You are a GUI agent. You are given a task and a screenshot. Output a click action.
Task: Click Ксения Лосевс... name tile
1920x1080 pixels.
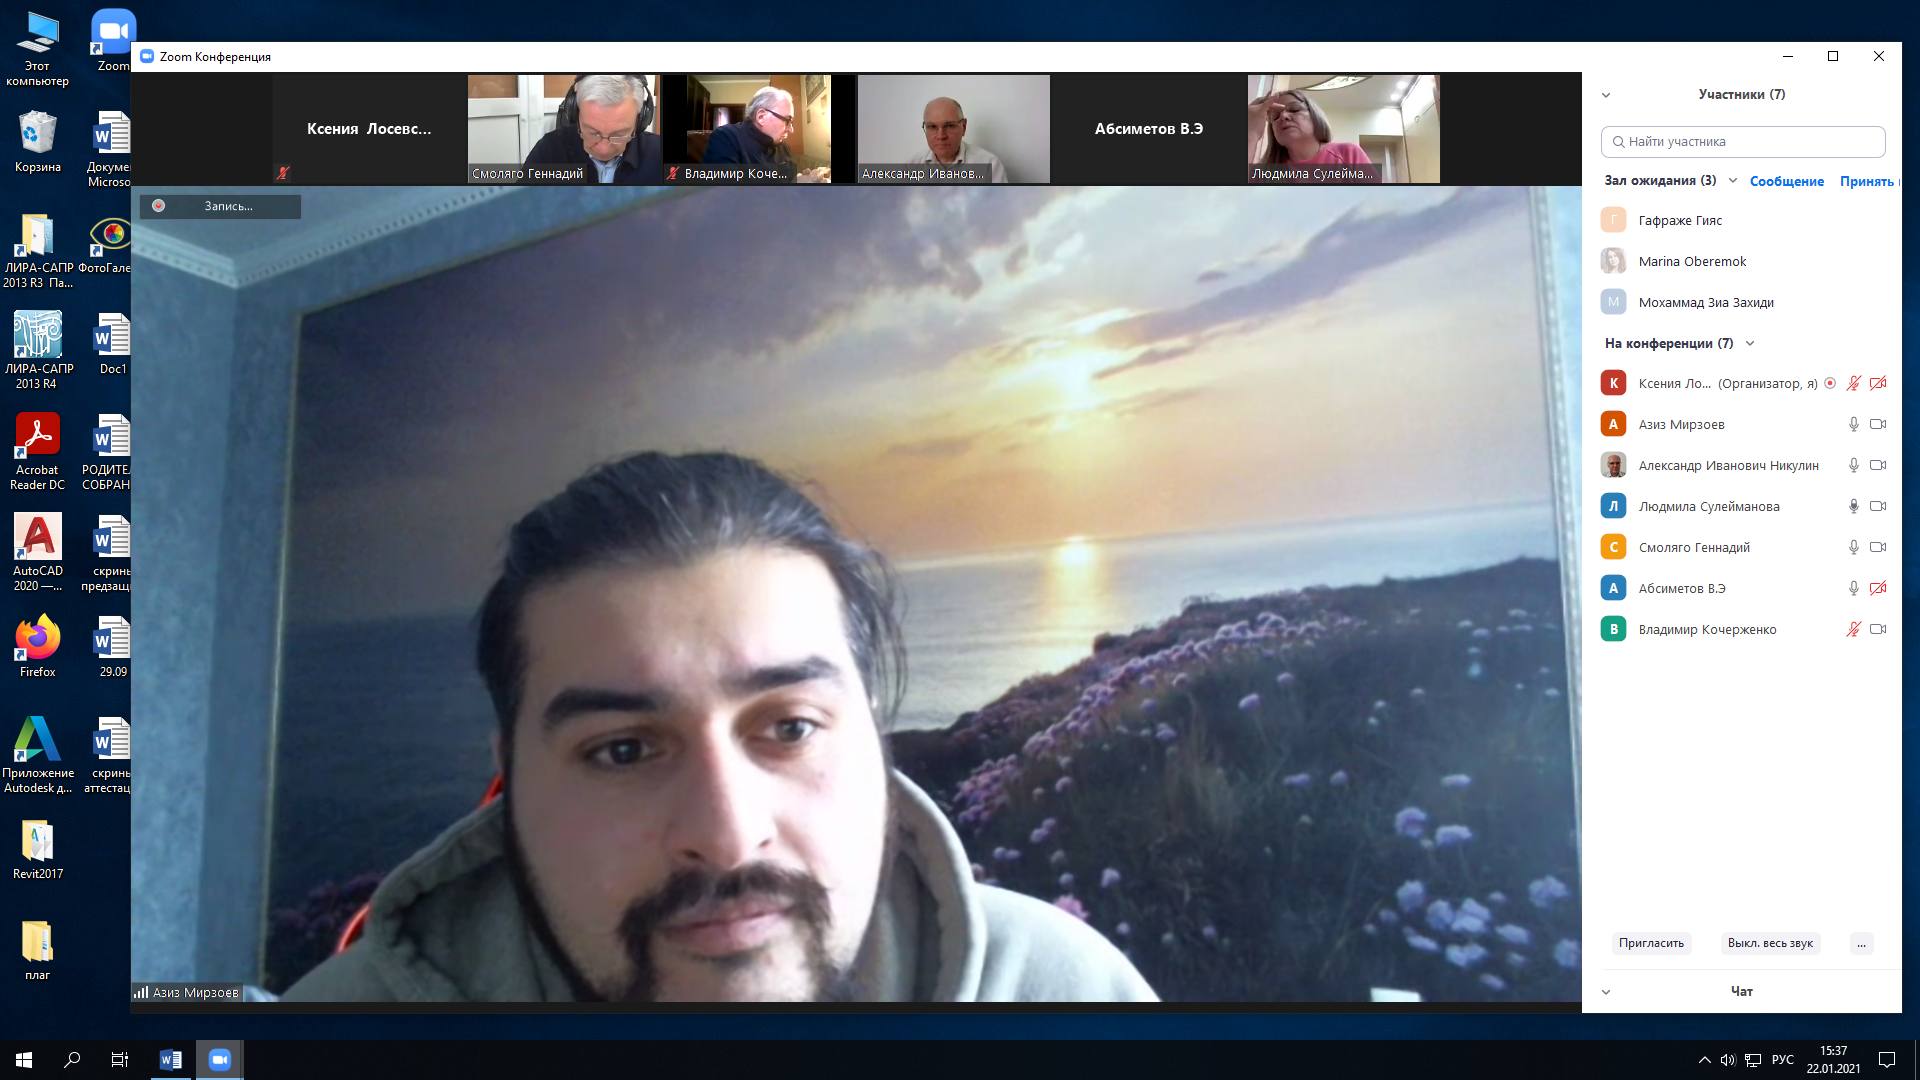[x=369, y=129]
